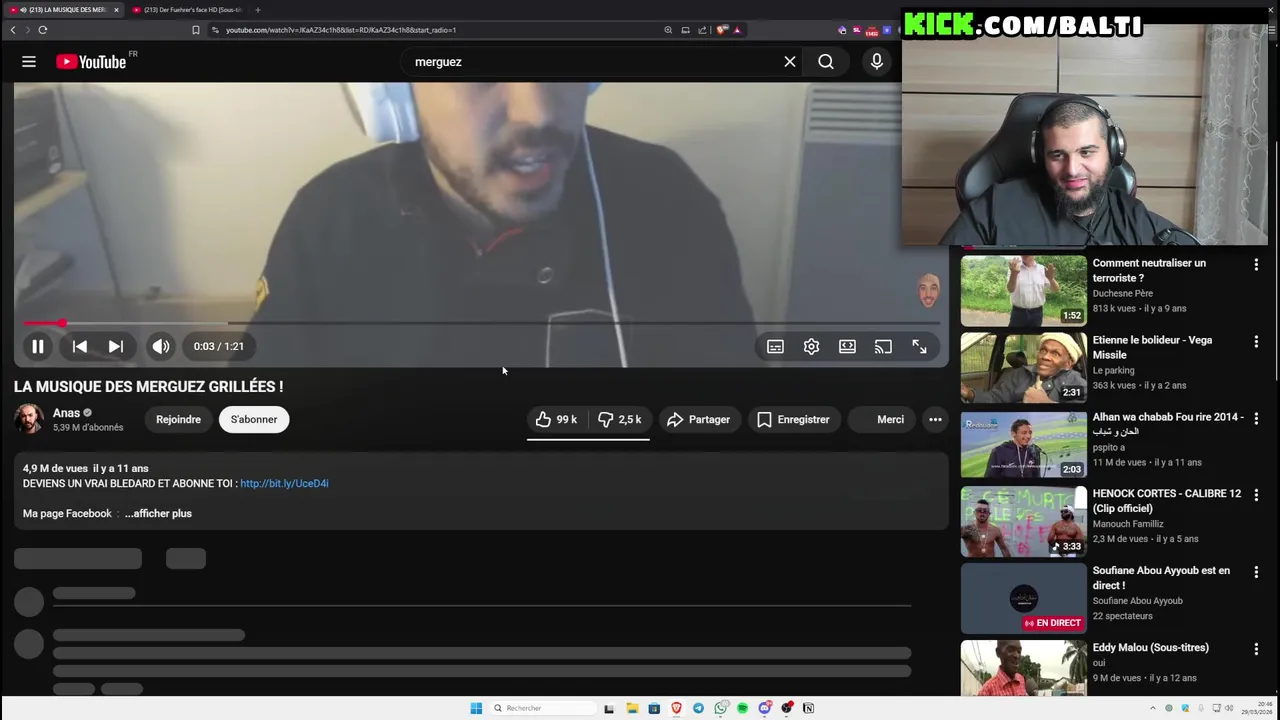Viewport: 1280px width, 720px height.
Task: Open File Explorer from the taskbar
Action: [632, 708]
